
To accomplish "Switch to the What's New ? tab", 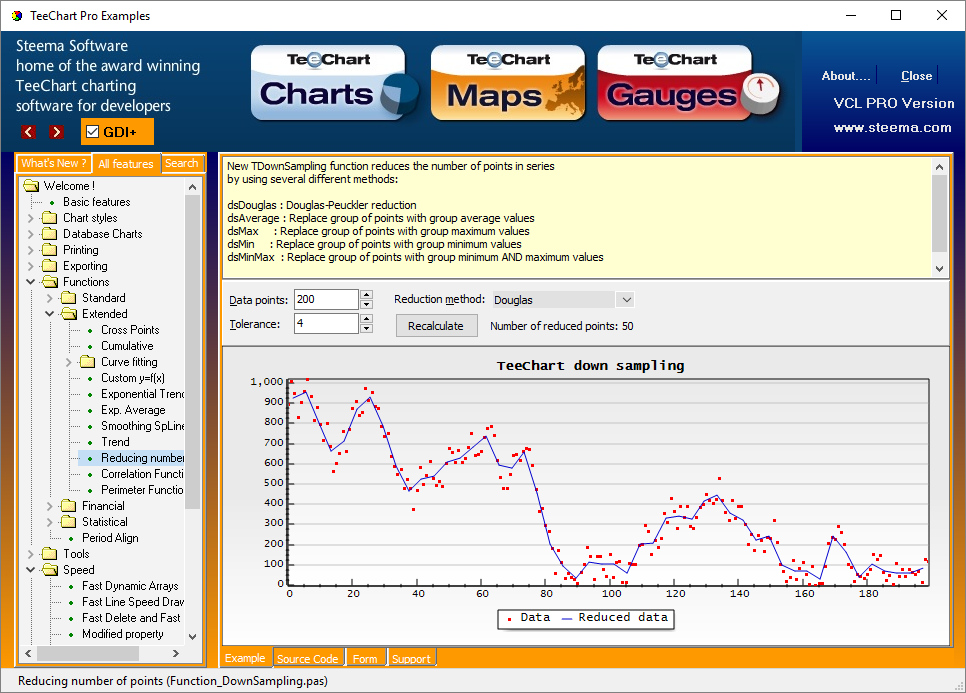I will point(54,163).
